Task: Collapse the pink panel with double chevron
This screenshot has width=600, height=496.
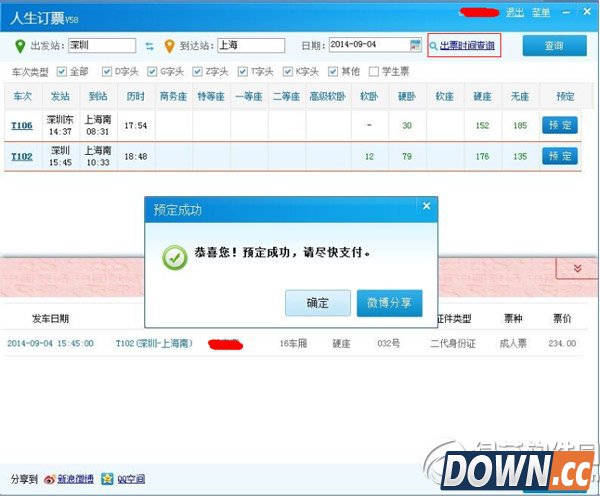Action: (577, 268)
